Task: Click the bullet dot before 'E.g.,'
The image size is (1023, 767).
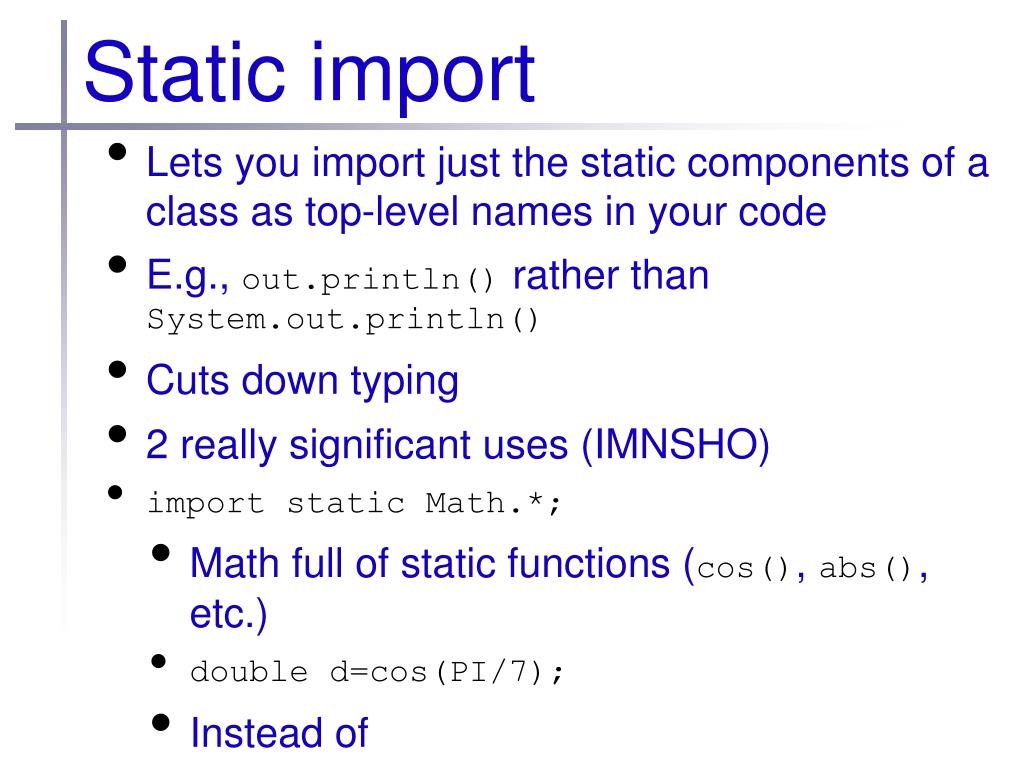Action: click(x=117, y=265)
